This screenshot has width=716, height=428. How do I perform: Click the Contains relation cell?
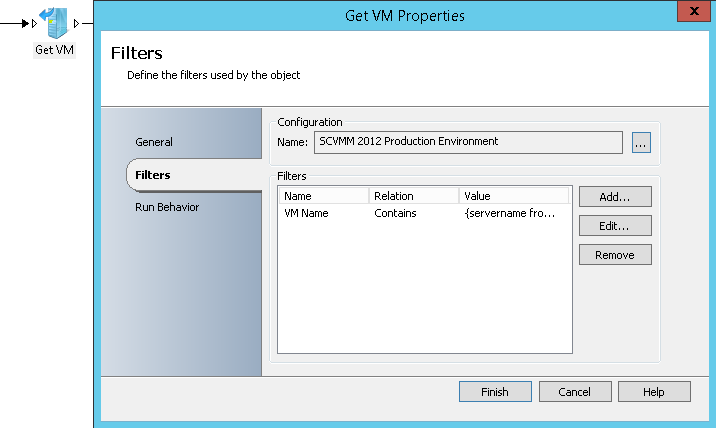395,213
